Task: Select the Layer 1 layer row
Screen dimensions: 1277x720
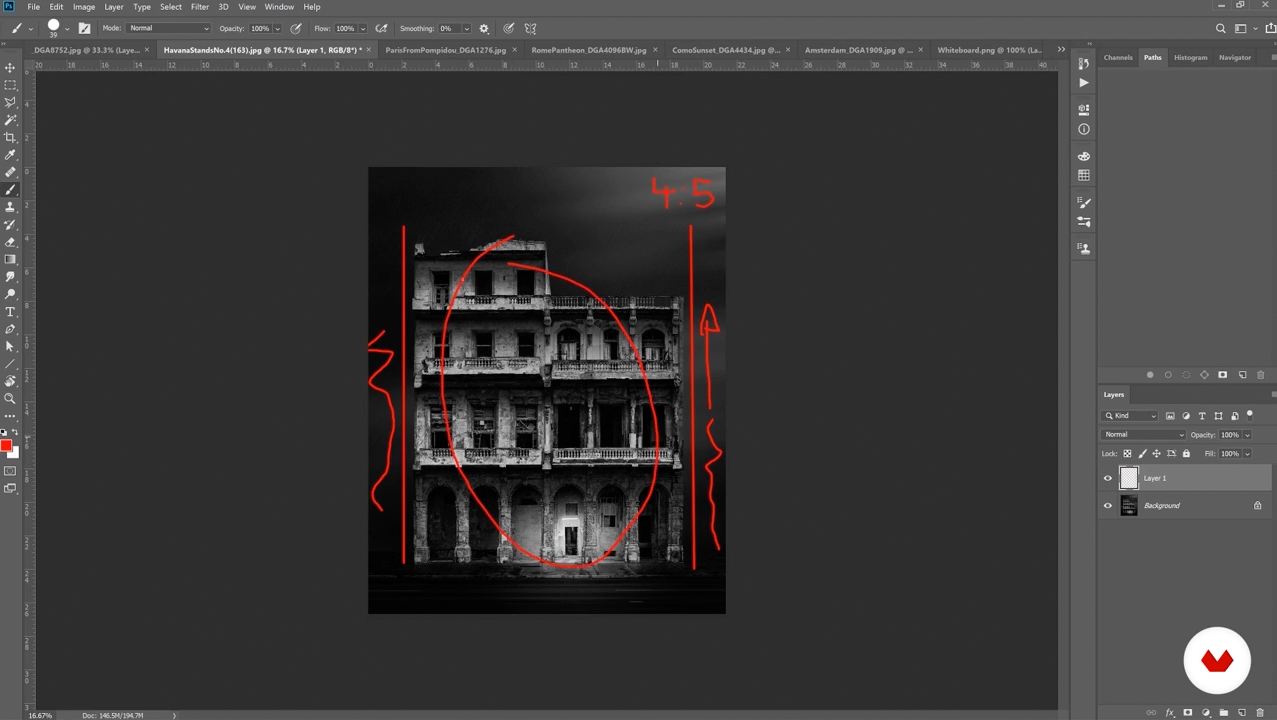Action: (1187, 479)
